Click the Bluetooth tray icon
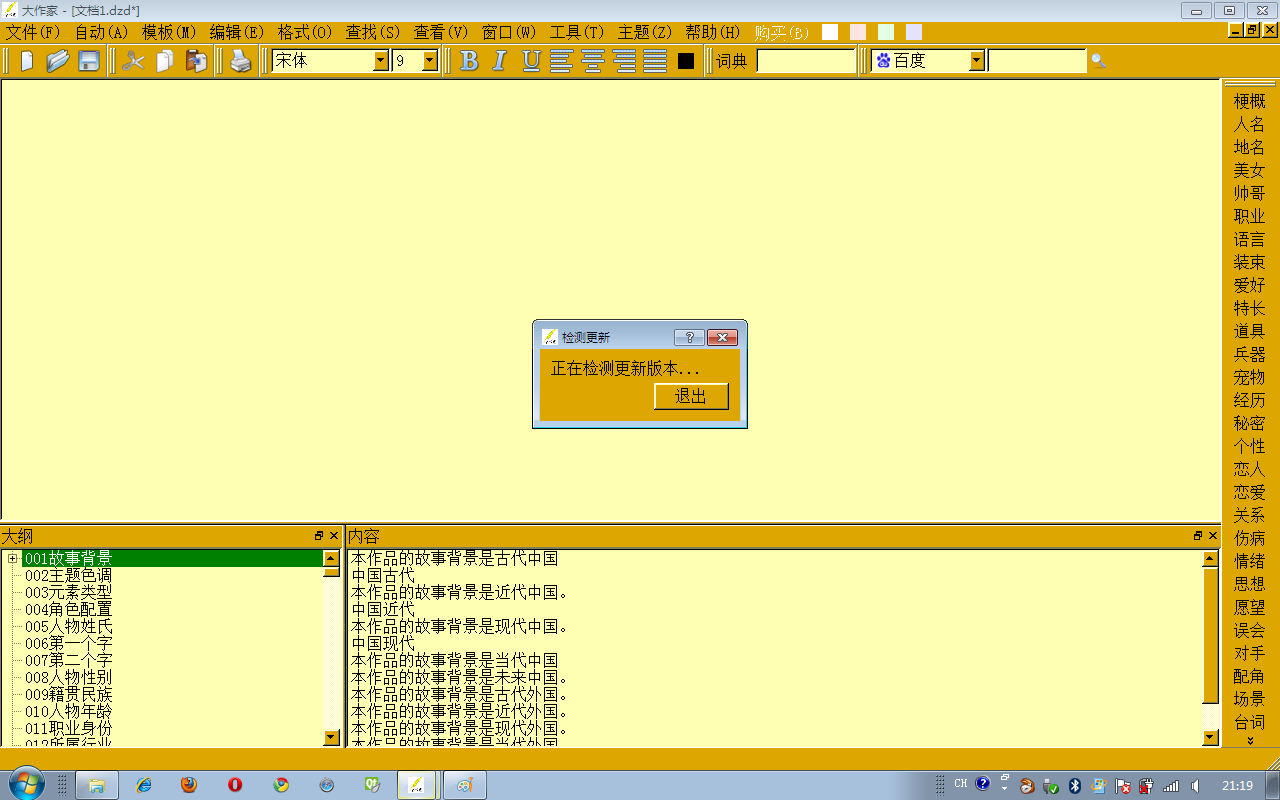Image resolution: width=1280 pixels, height=800 pixels. point(1075,785)
